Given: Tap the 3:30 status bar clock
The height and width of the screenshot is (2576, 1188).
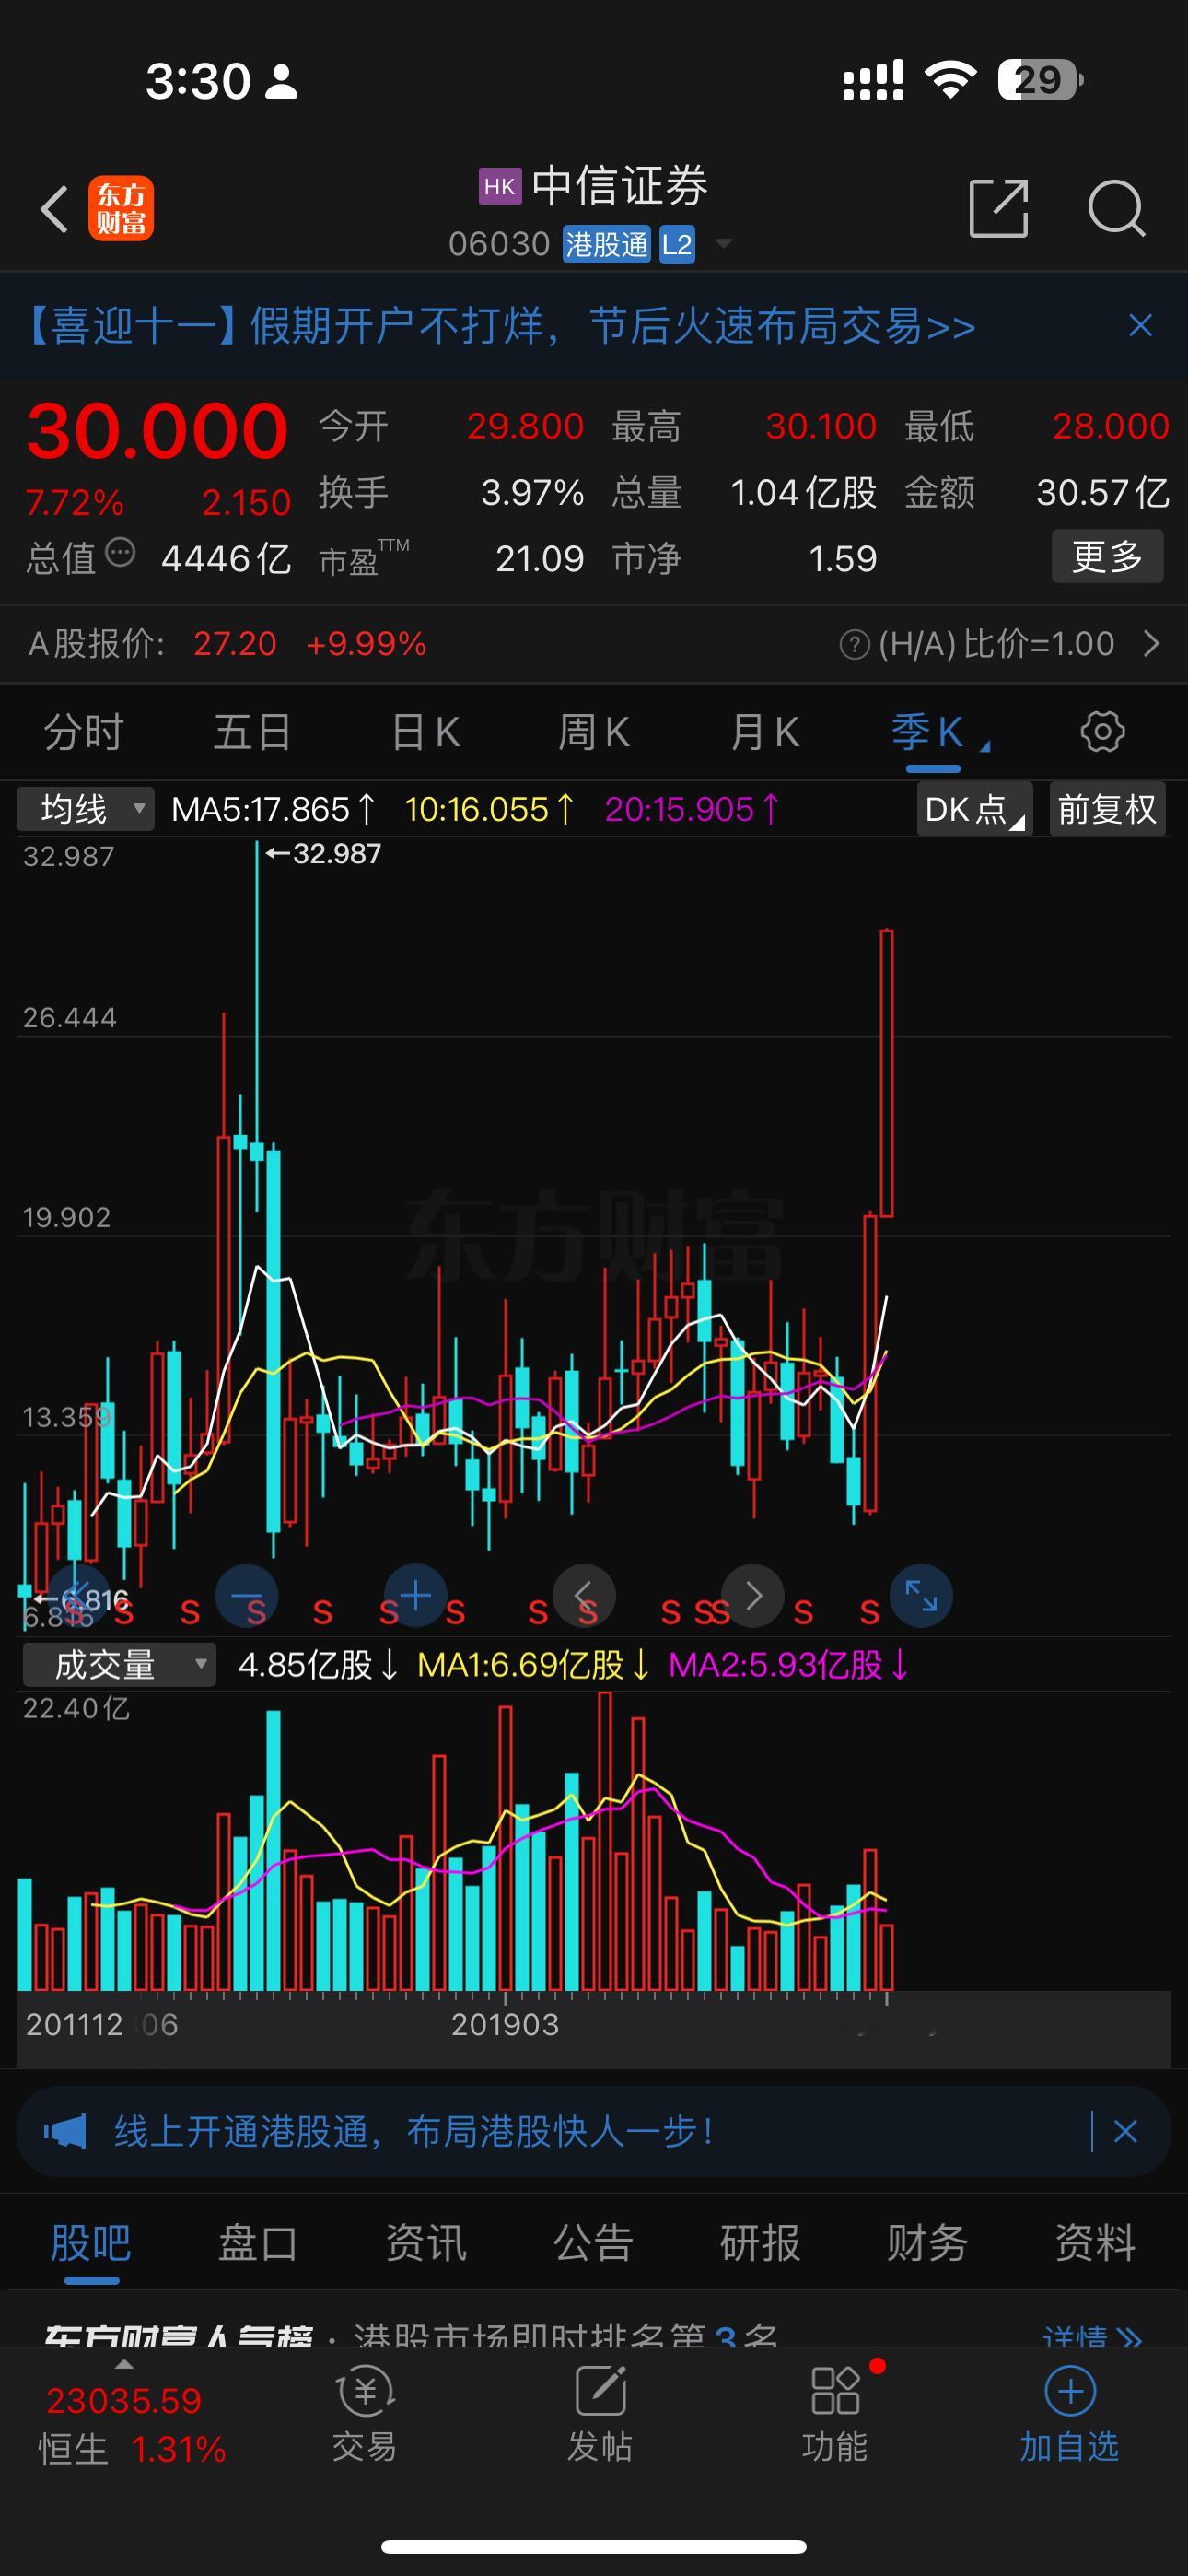Looking at the screenshot, I should coord(198,80).
